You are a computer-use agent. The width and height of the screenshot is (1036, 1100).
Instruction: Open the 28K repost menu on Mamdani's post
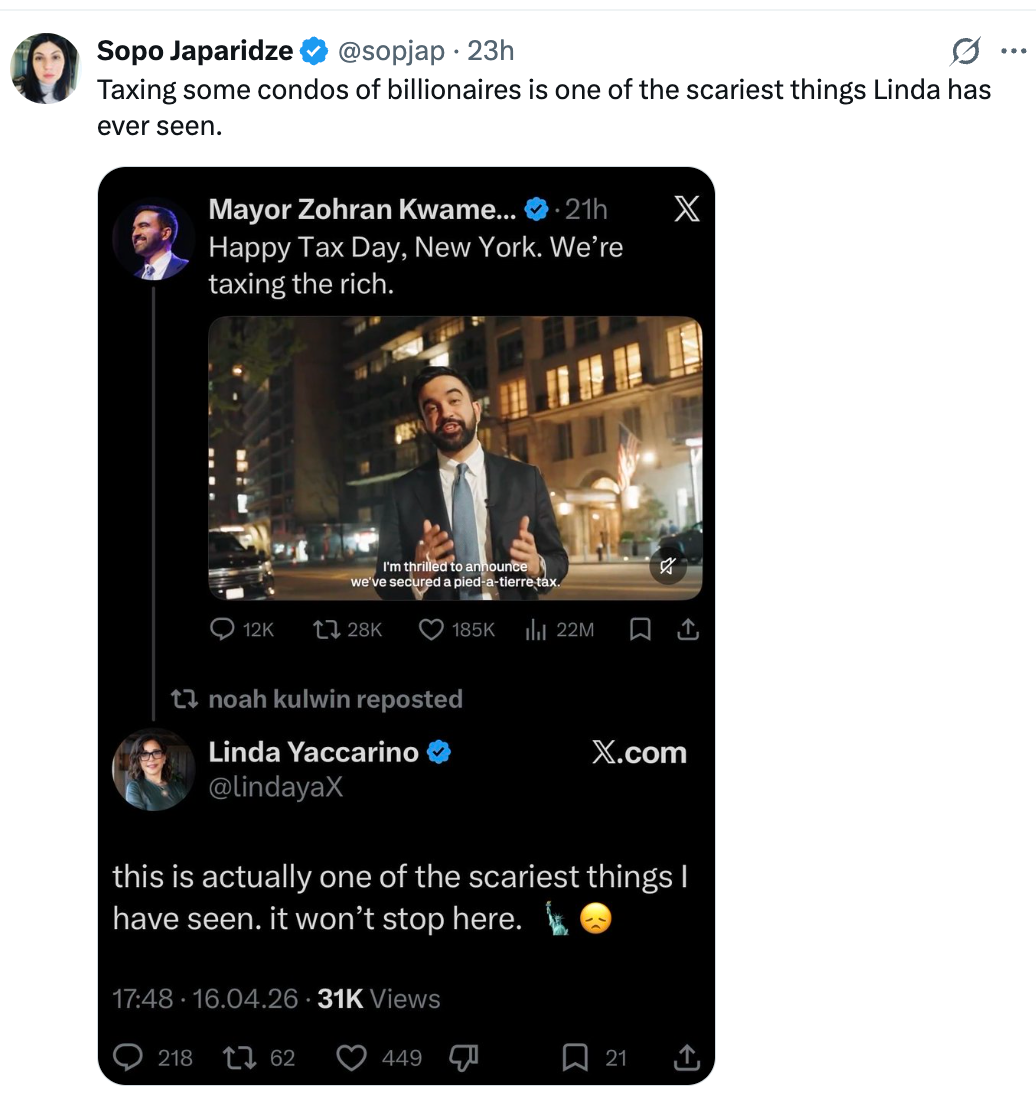[327, 629]
